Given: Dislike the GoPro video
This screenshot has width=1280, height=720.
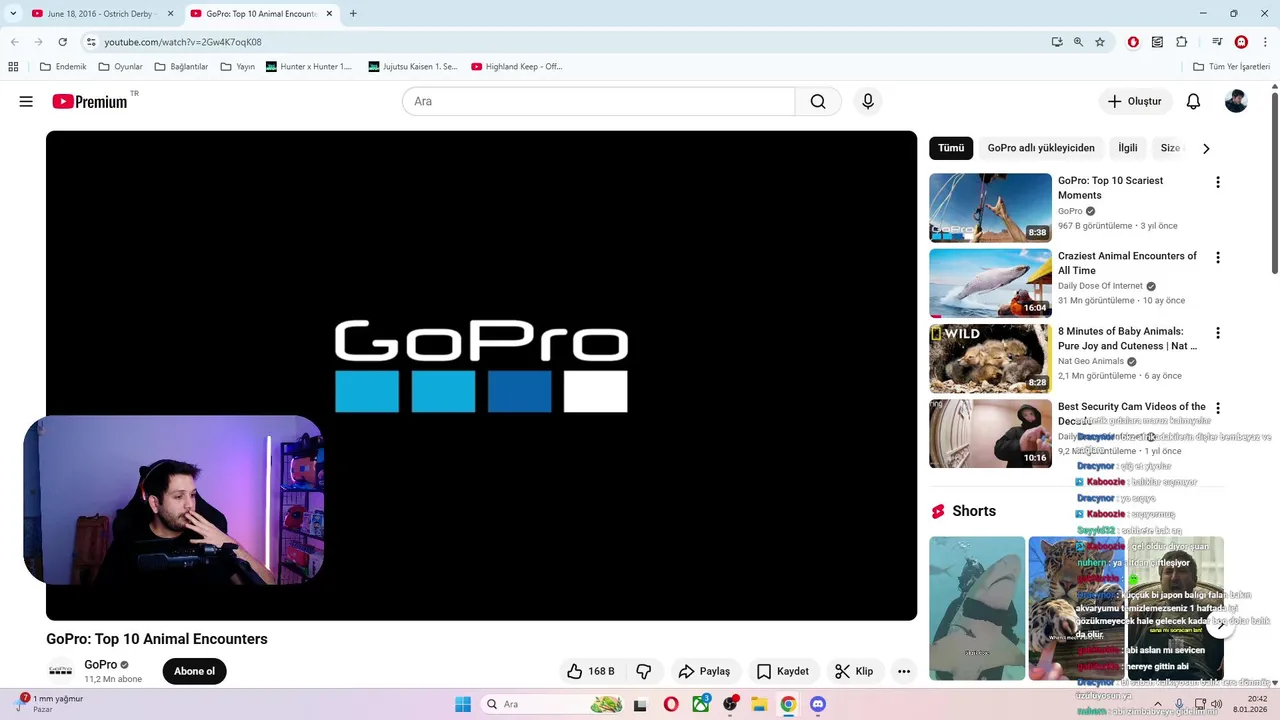Looking at the screenshot, I should point(644,671).
